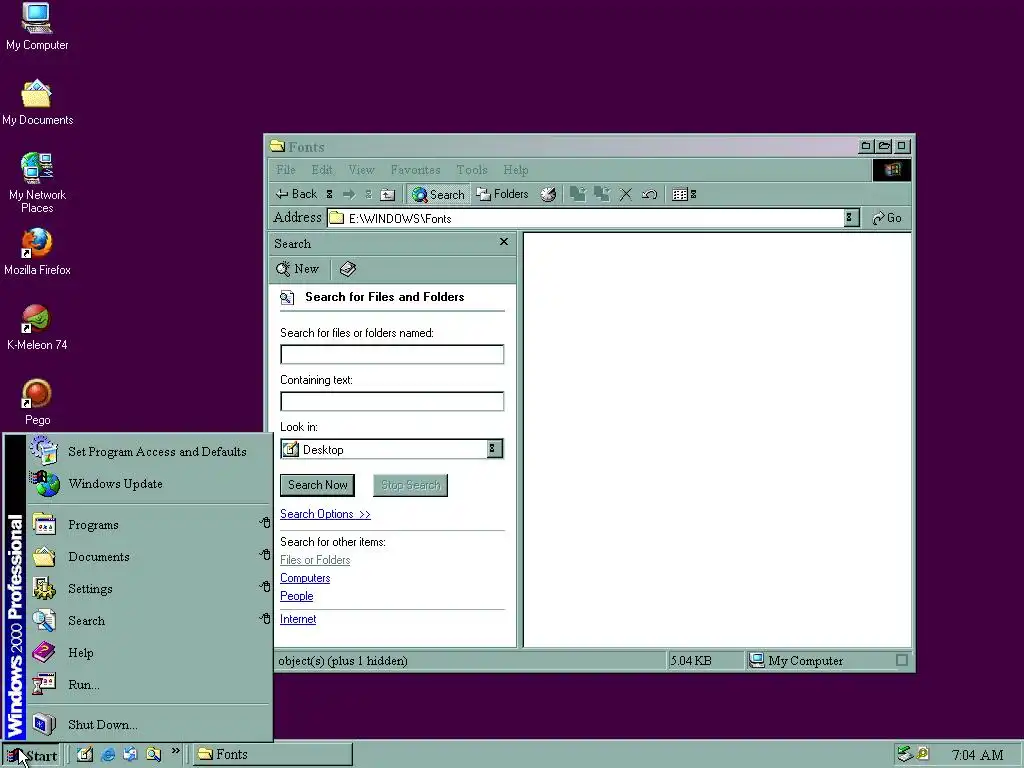
Task: Open the Help menu in Fonts window
Action: [x=515, y=170]
